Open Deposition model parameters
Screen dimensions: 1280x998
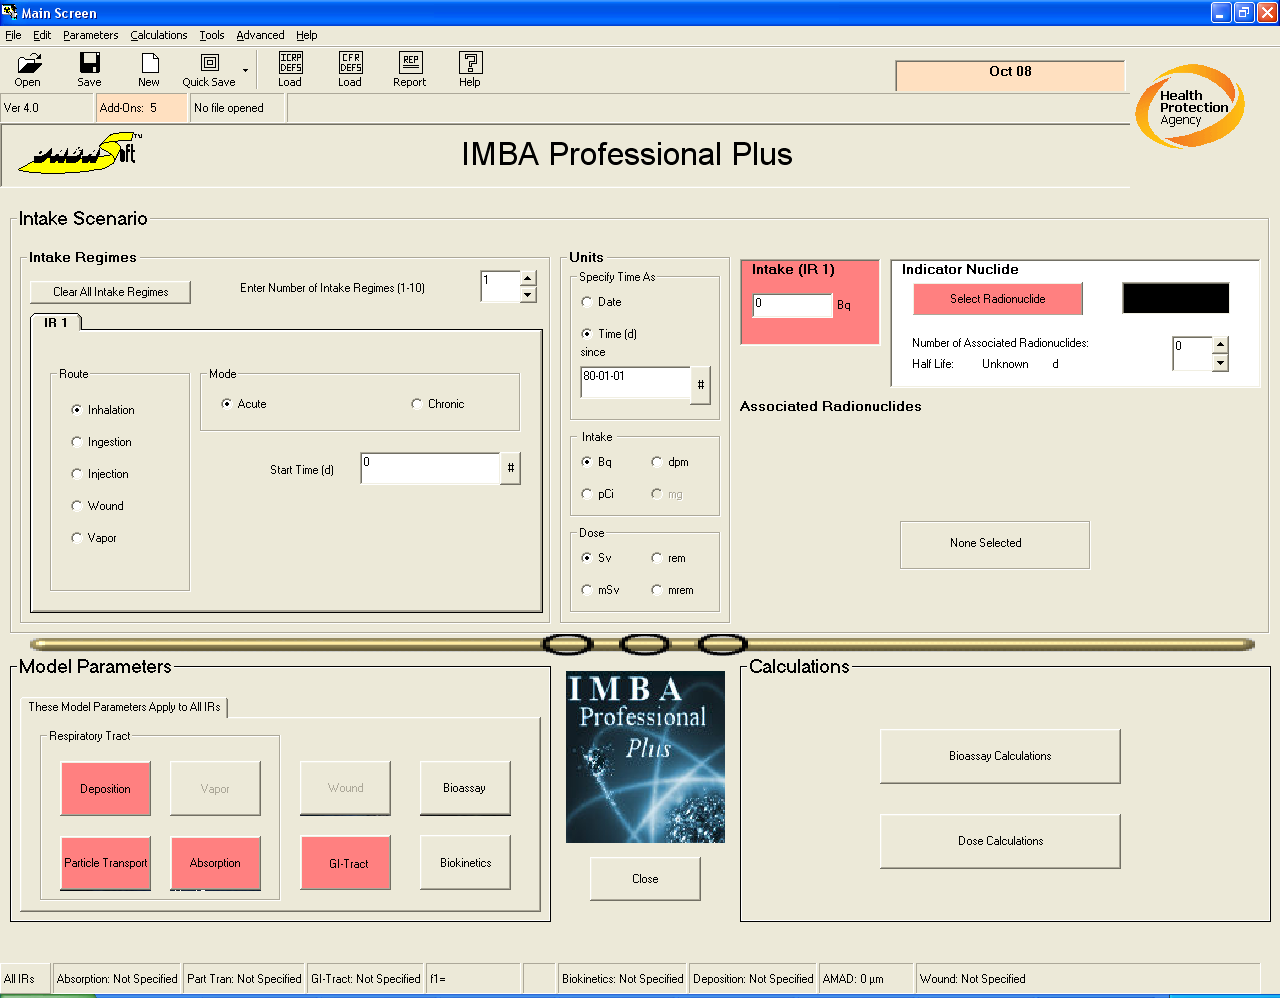[105, 789]
